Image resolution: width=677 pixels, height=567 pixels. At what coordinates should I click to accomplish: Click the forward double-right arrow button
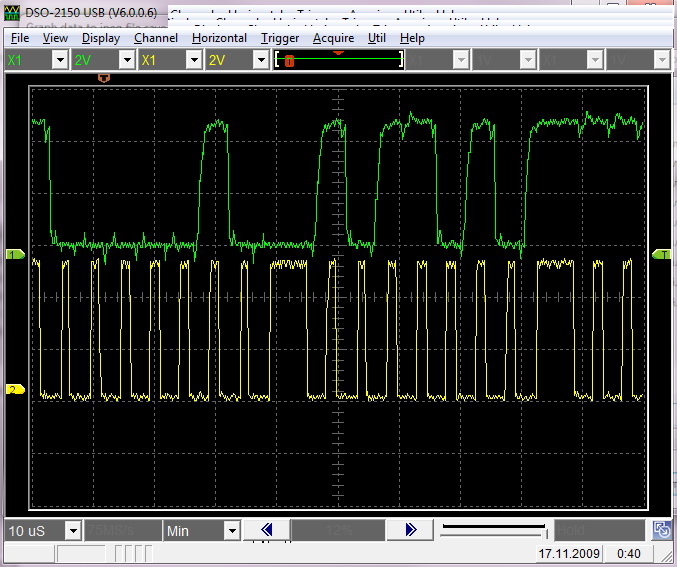(409, 530)
